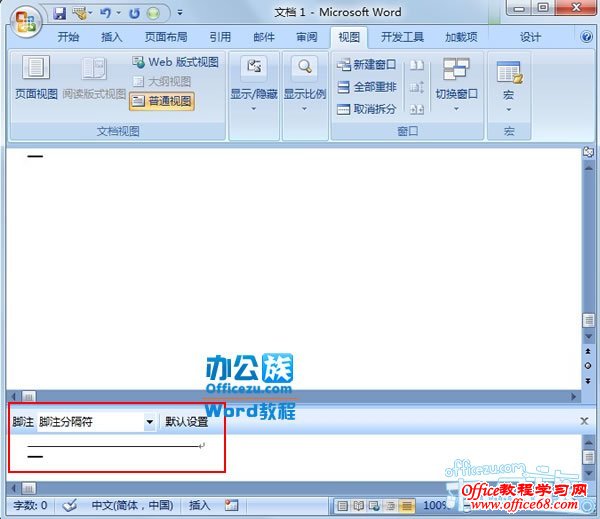600x519 pixels.
Task: Click the proofing check icon in the status bar
Action: (x=70, y=505)
